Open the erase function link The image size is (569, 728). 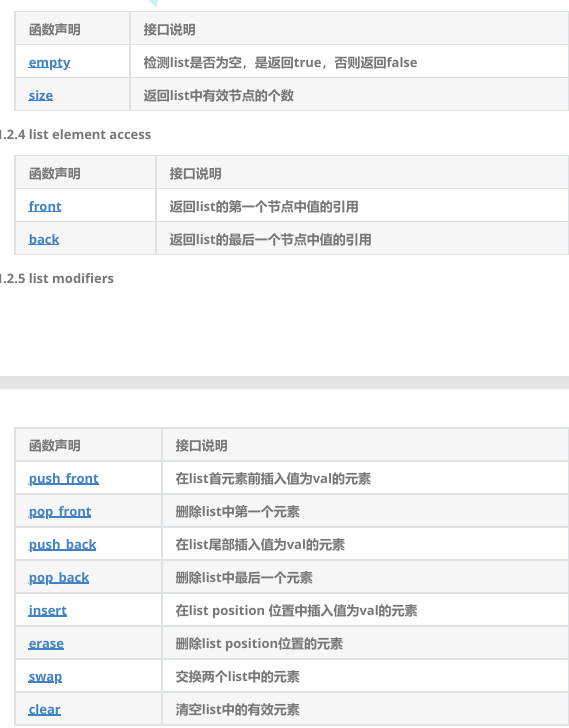(x=46, y=644)
